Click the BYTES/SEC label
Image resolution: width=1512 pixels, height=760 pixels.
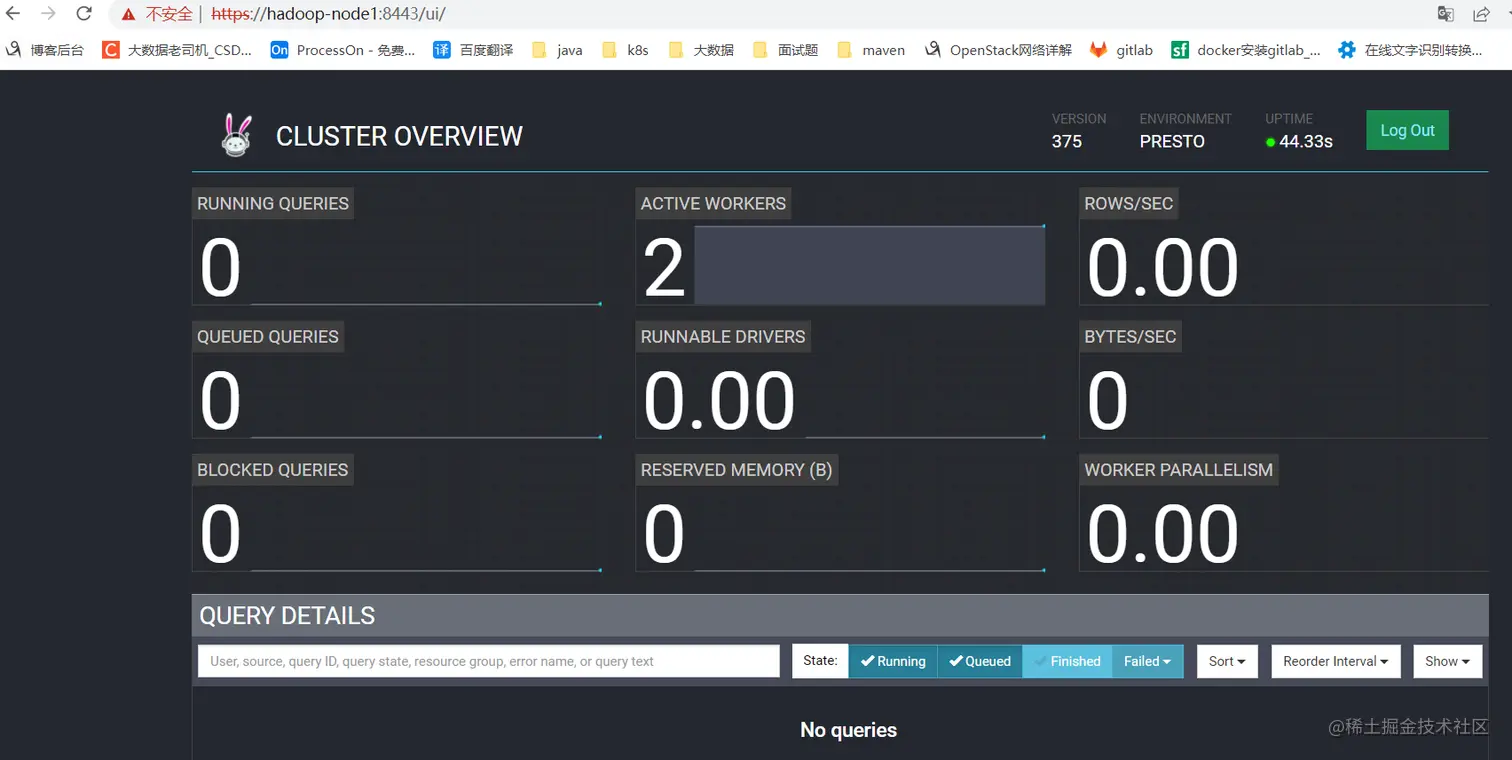[1130, 336]
